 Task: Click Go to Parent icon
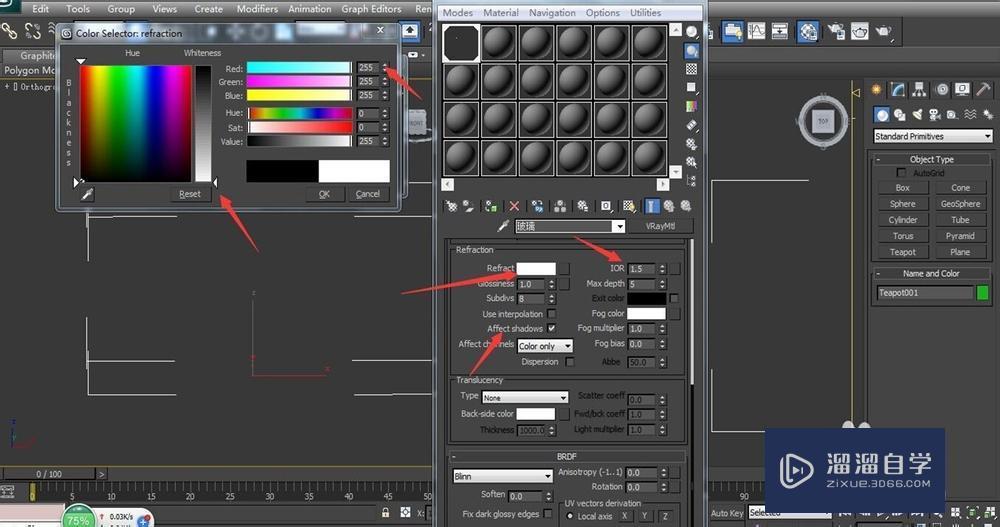[x=669, y=206]
